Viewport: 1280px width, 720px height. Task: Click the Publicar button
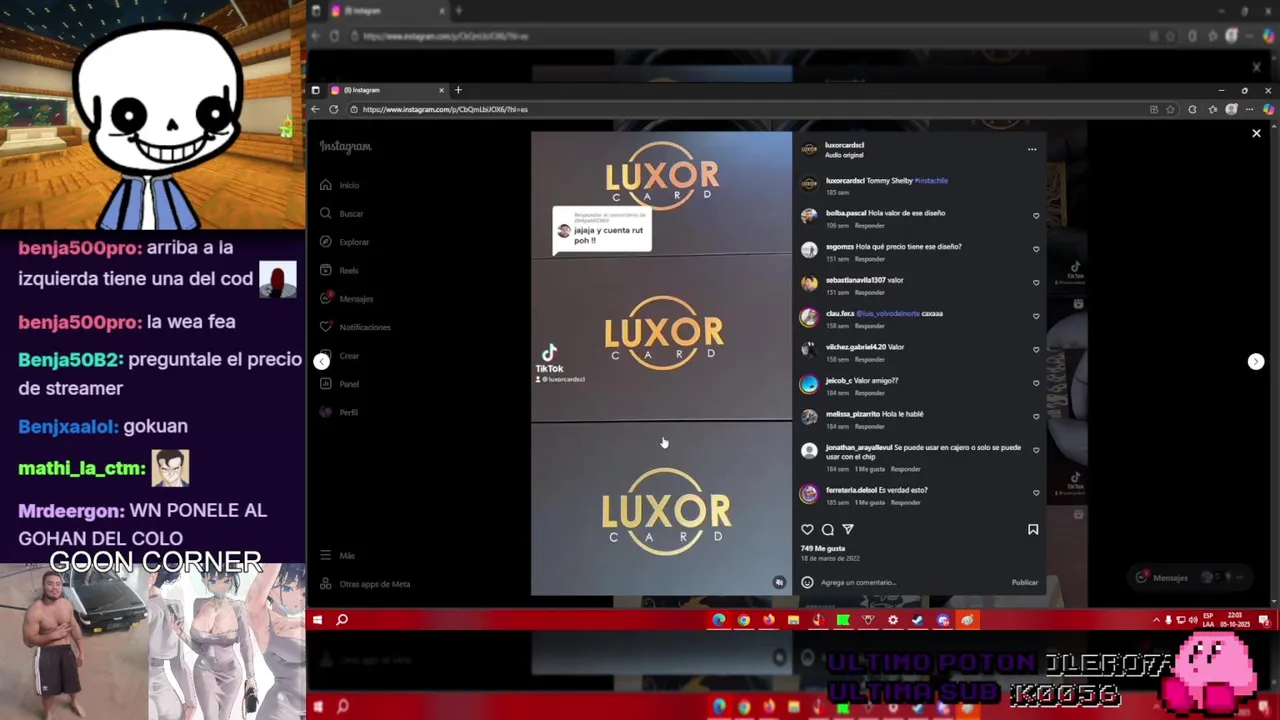pos(1024,582)
